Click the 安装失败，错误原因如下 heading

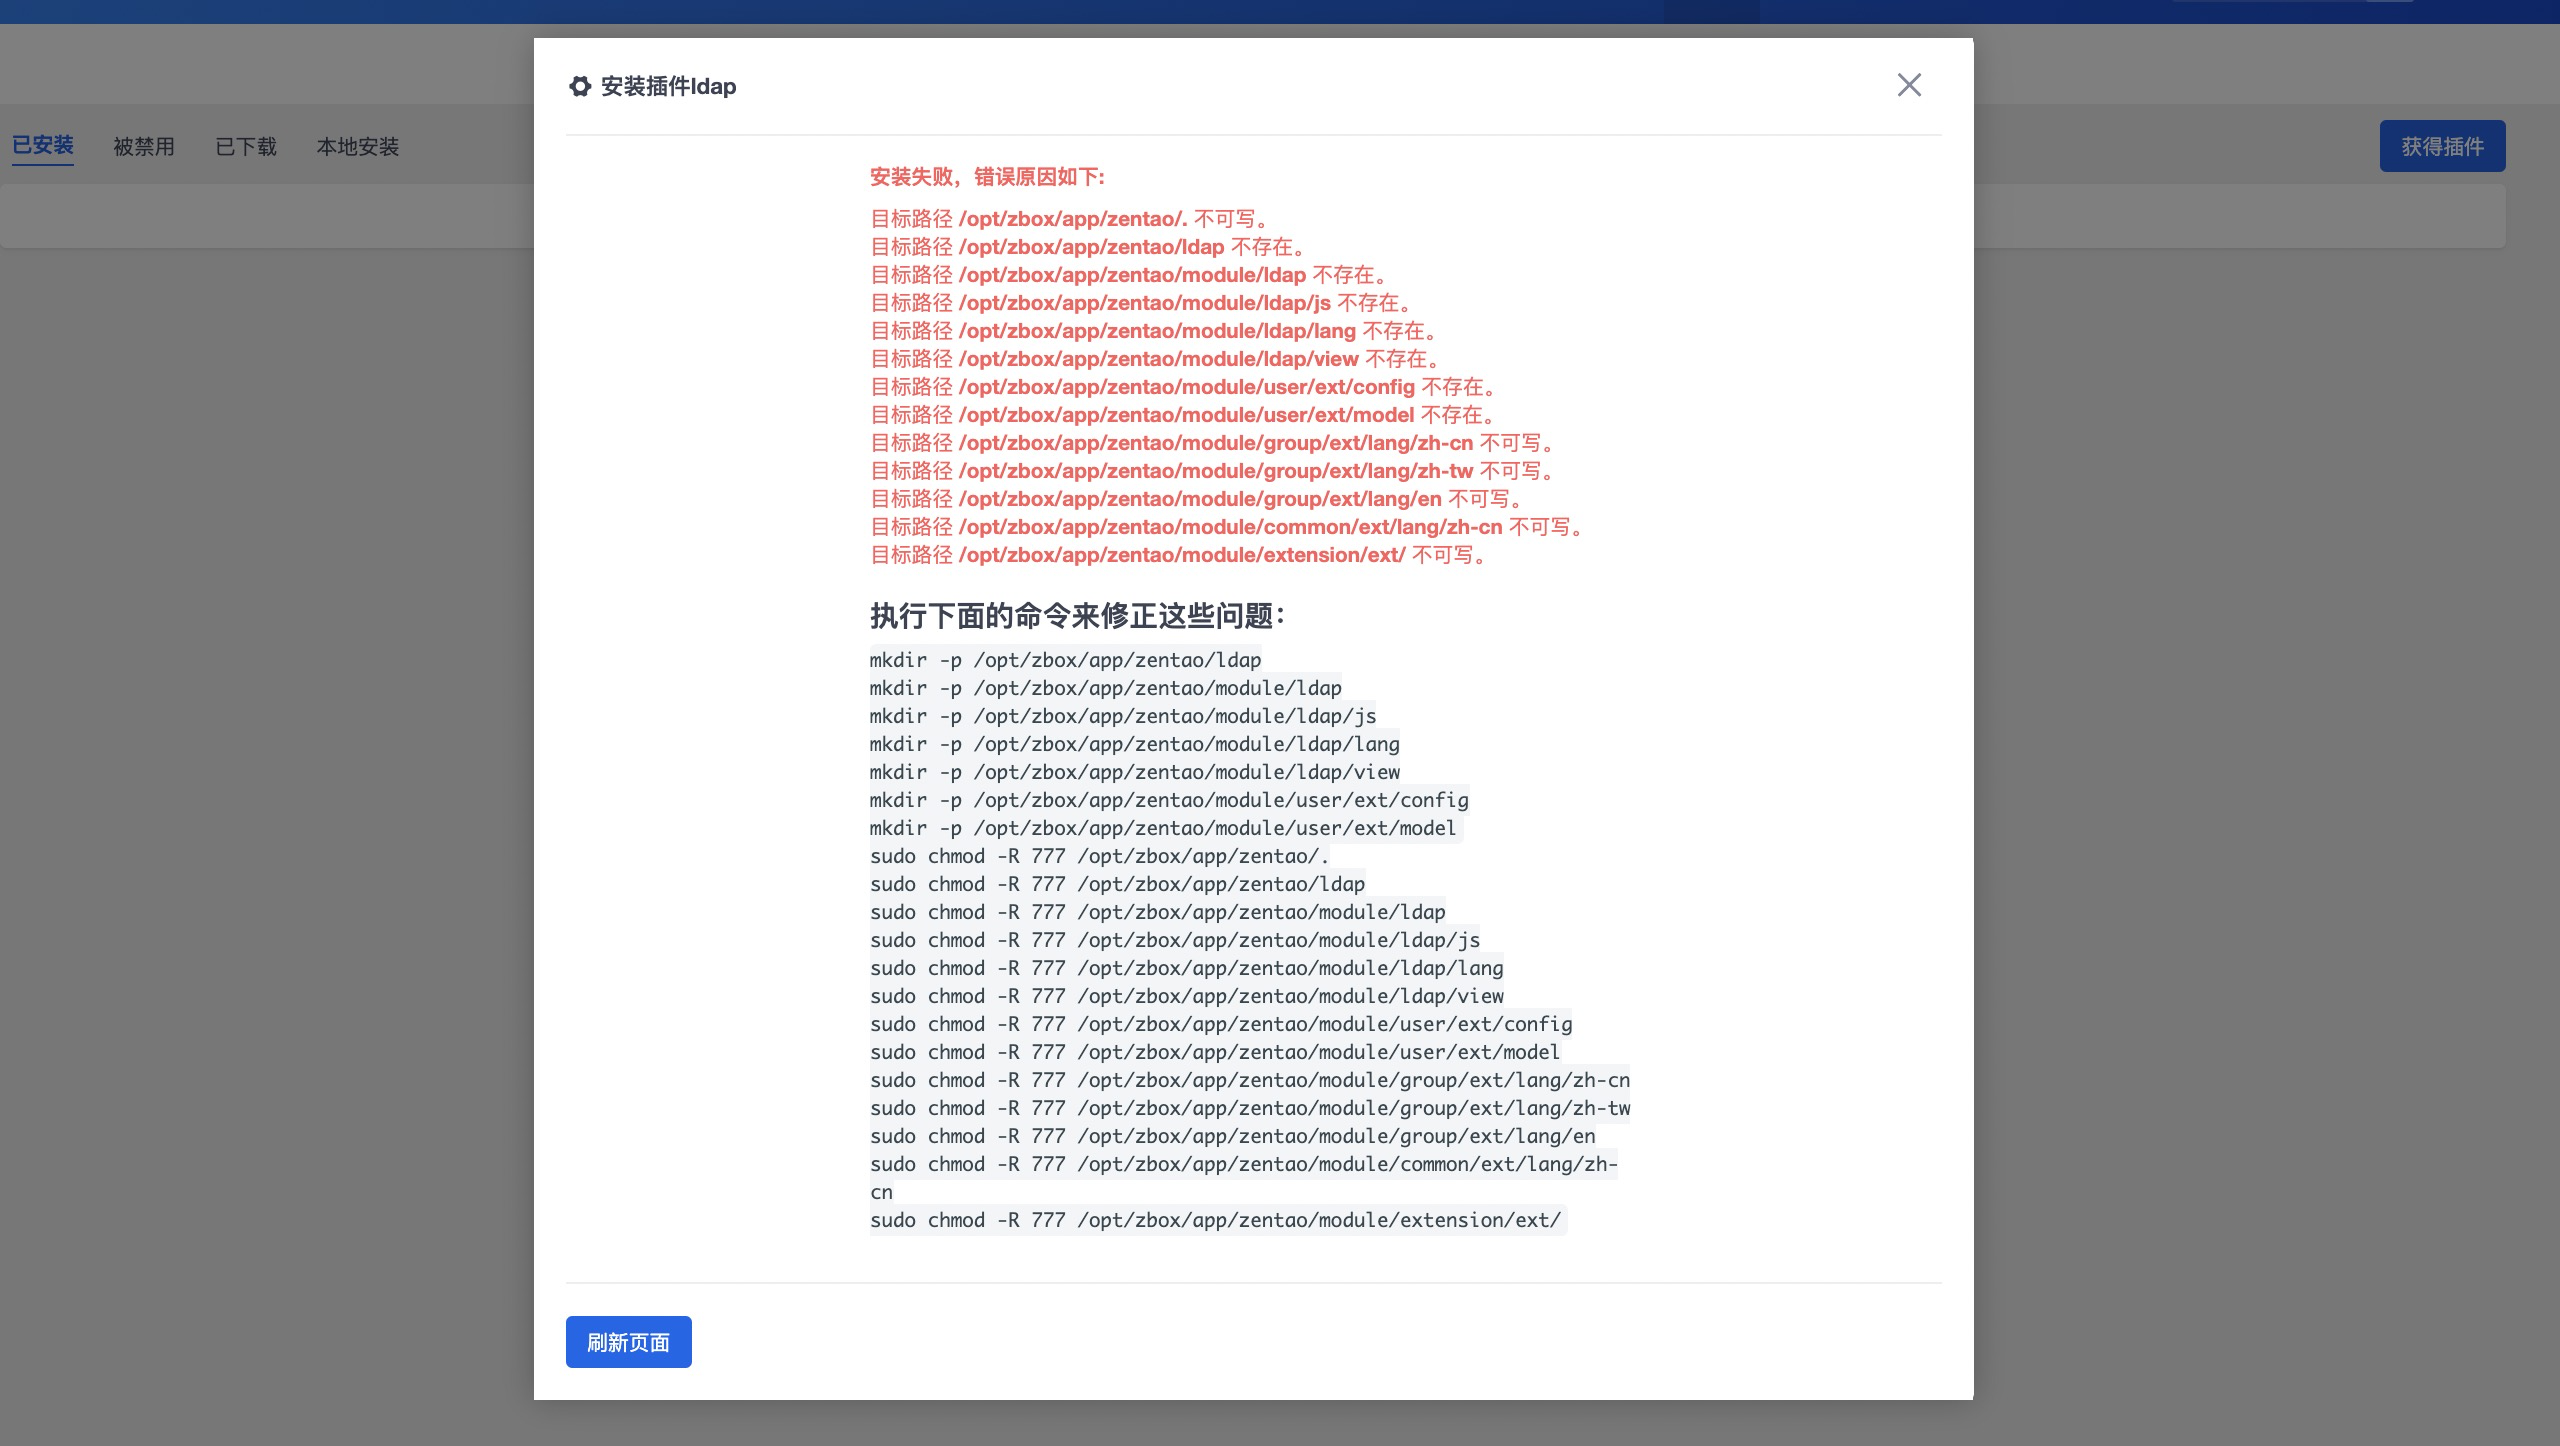tap(987, 177)
